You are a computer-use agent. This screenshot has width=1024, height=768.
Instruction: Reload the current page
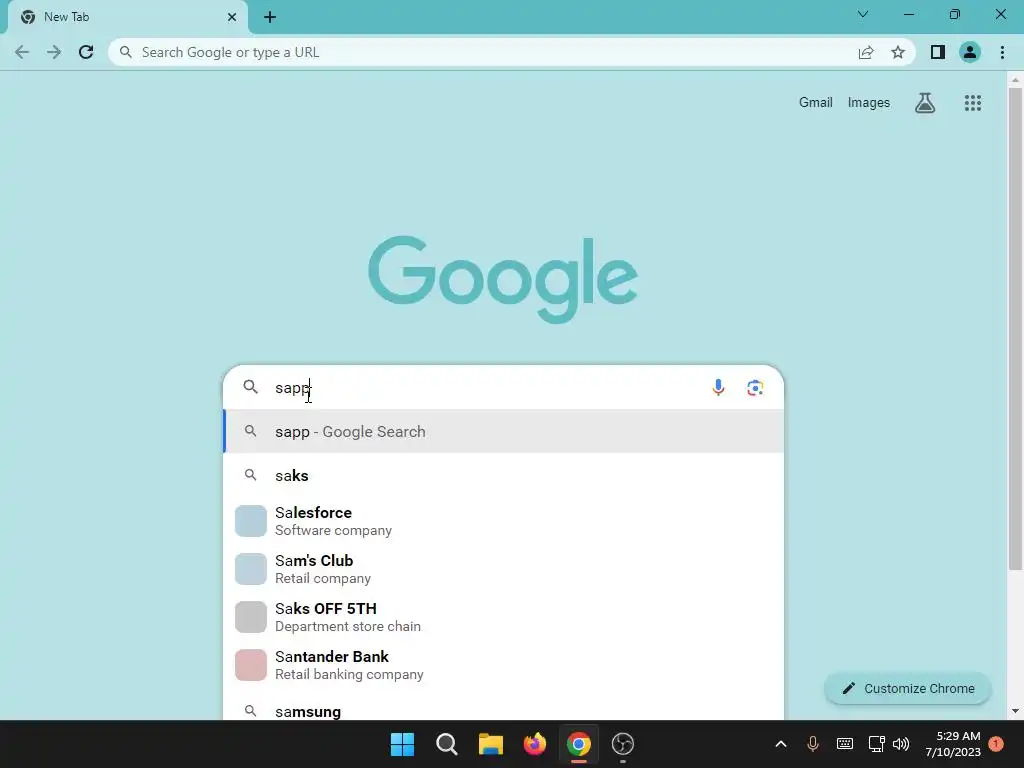tap(86, 52)
